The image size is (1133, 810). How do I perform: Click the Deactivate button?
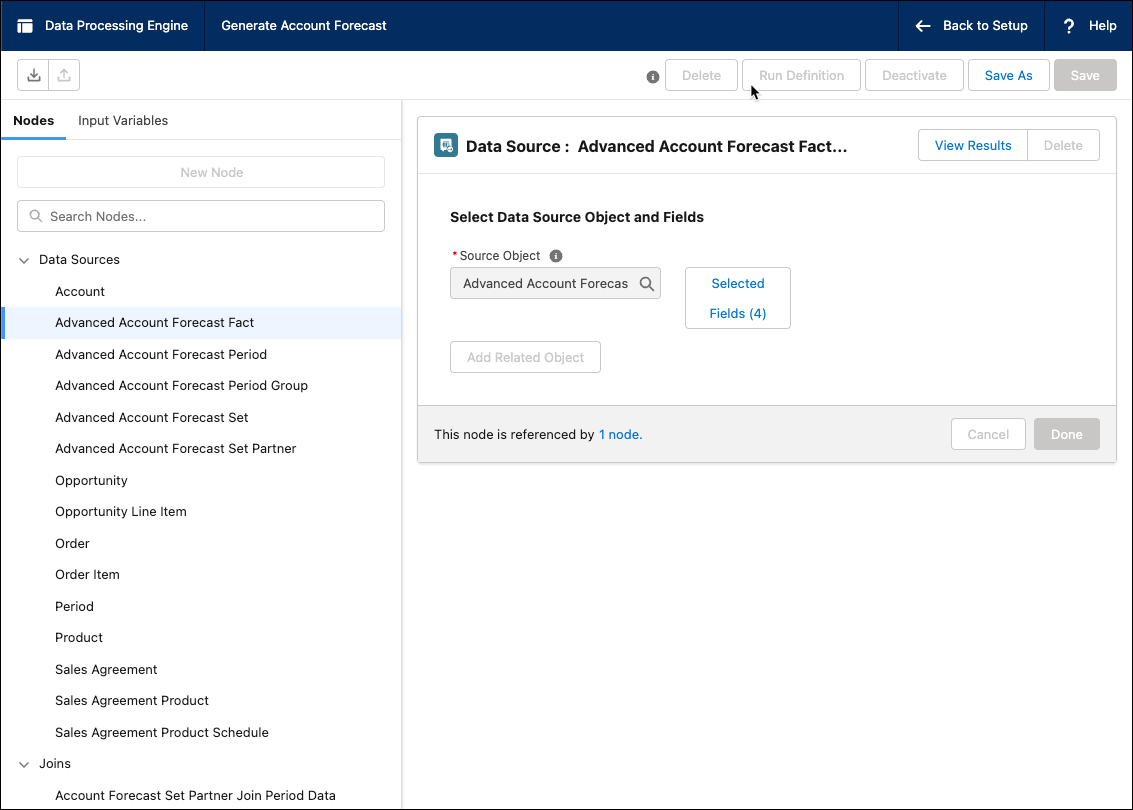pyautogui.click(x=914, y=75)
